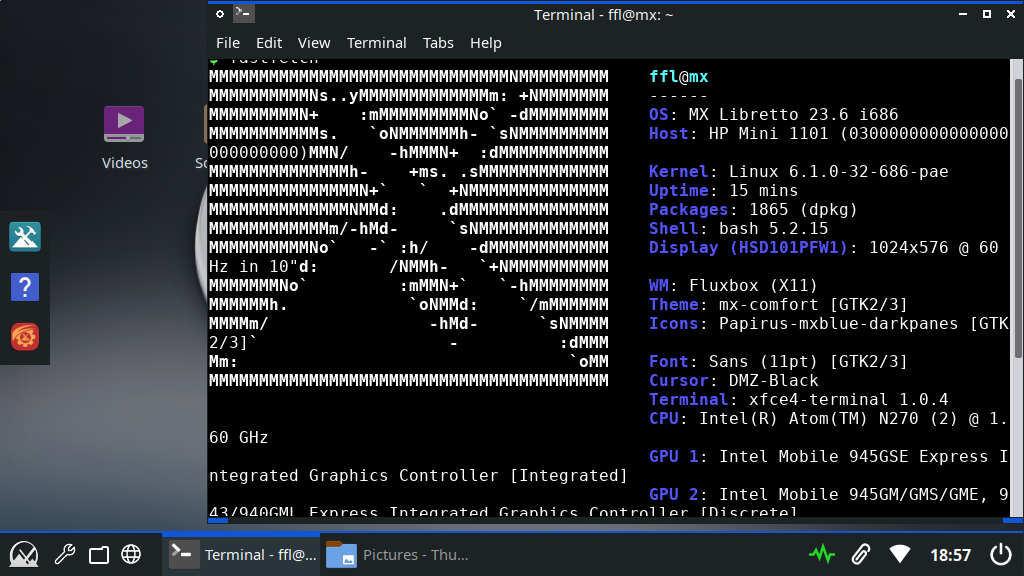Open the power/logout button in tray

tap(1001, 554)
